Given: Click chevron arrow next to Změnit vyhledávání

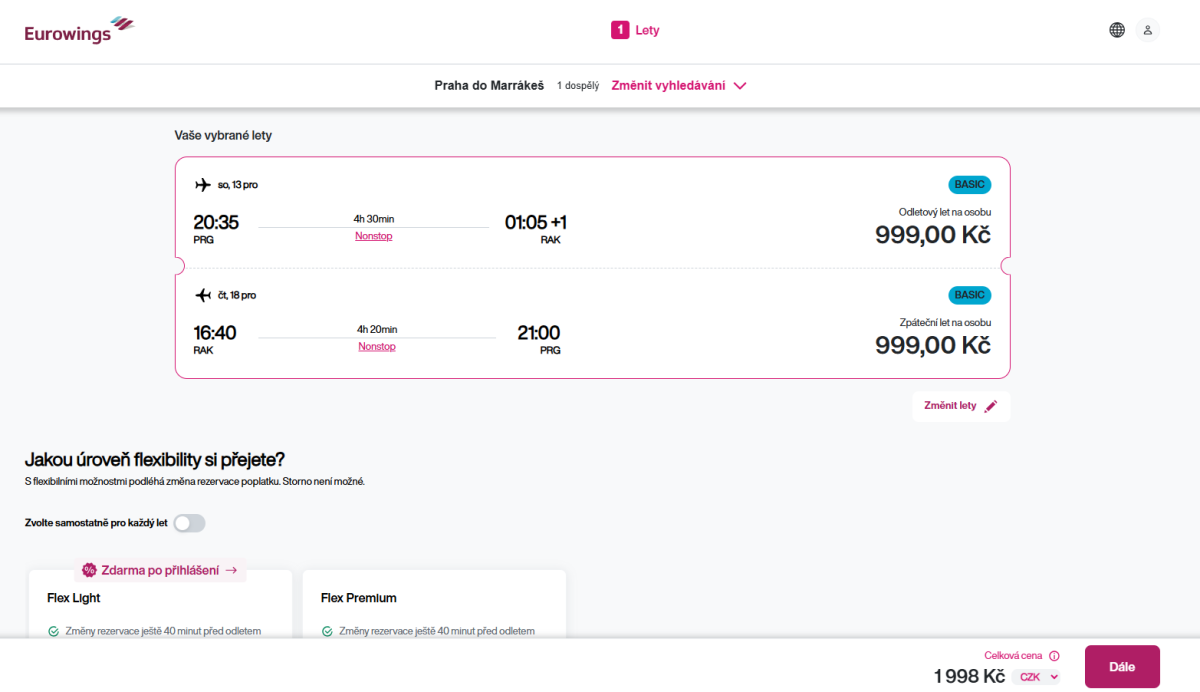Looking at the screenshot, I should tap(740, 86).
